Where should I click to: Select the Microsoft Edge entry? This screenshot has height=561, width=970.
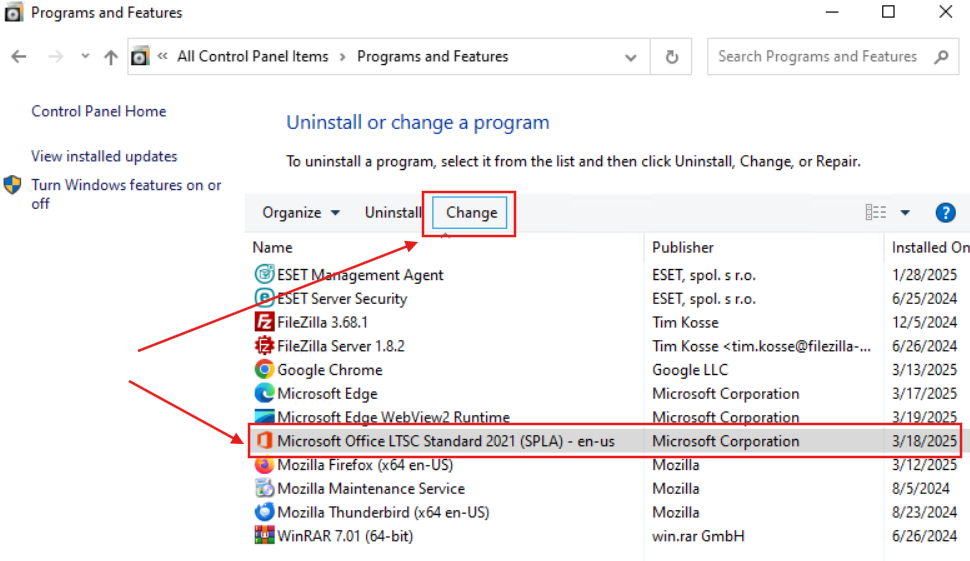click(x=327, y=393)
